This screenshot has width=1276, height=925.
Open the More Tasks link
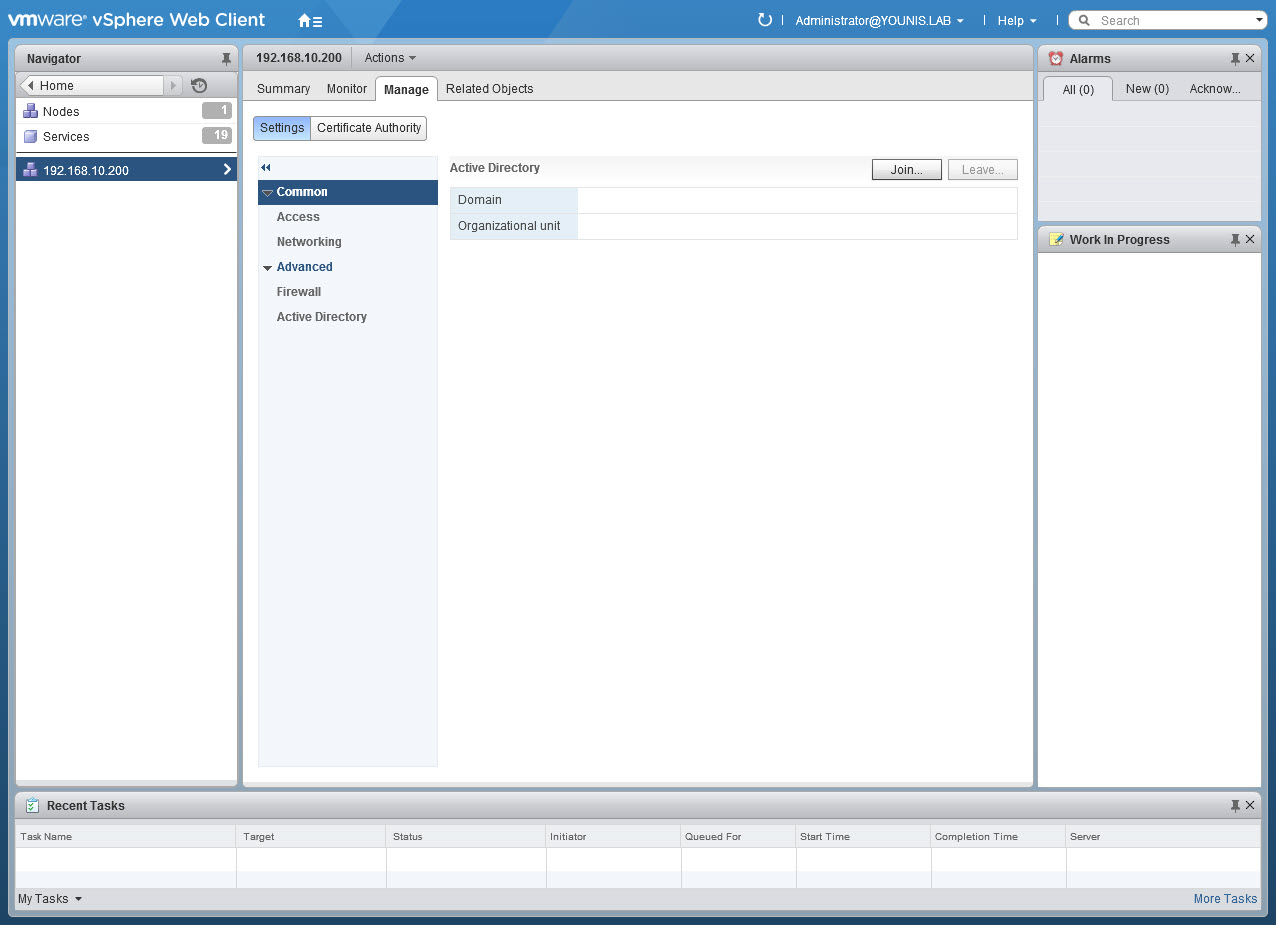(1225, 899)
